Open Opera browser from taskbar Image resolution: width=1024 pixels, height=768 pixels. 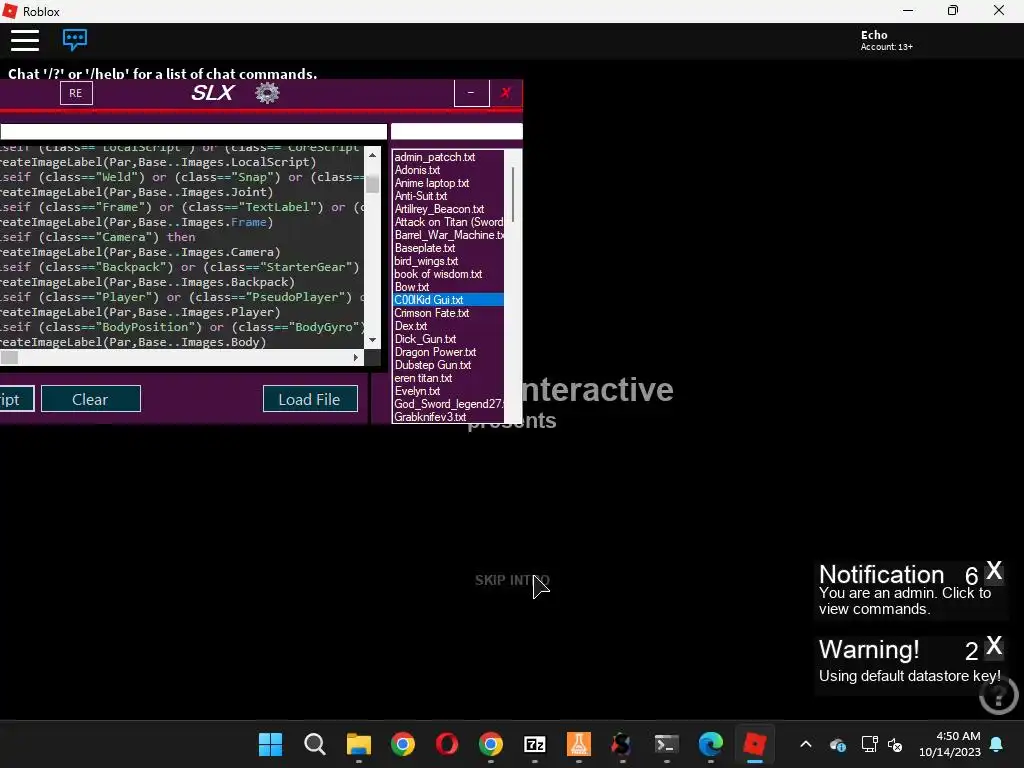point(447,744)
